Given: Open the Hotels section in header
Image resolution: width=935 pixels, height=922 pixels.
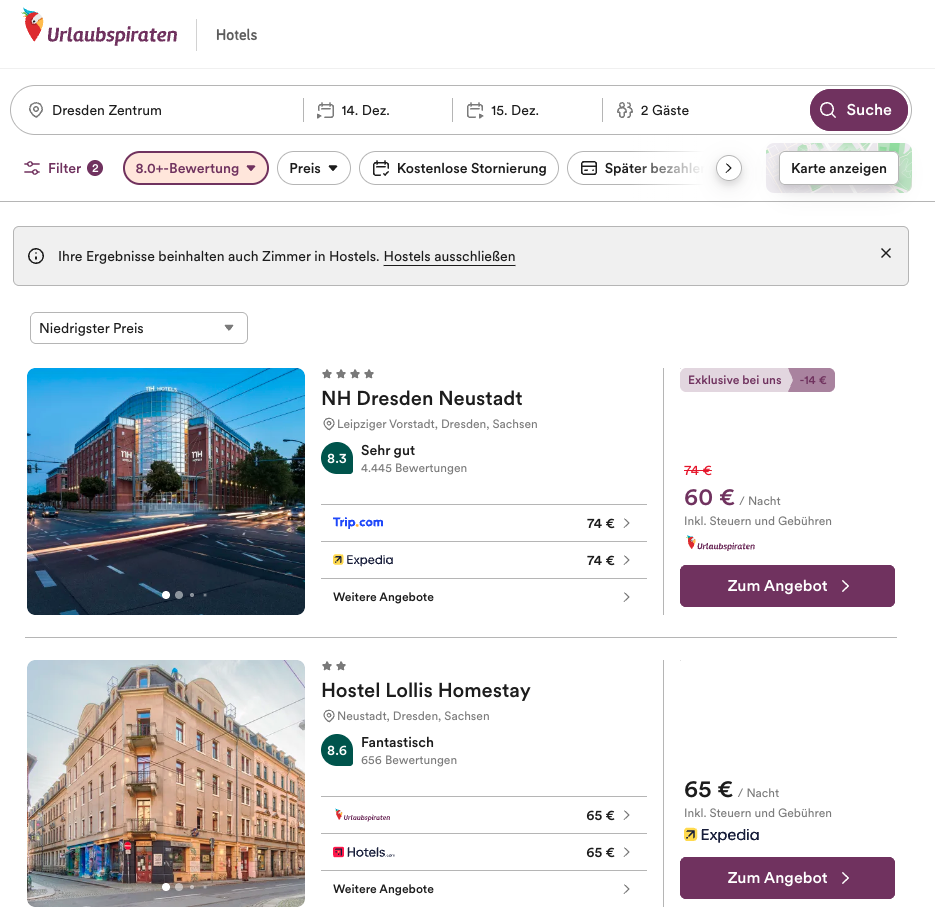Looking at the screenshot, I should [x=236, y=35].
